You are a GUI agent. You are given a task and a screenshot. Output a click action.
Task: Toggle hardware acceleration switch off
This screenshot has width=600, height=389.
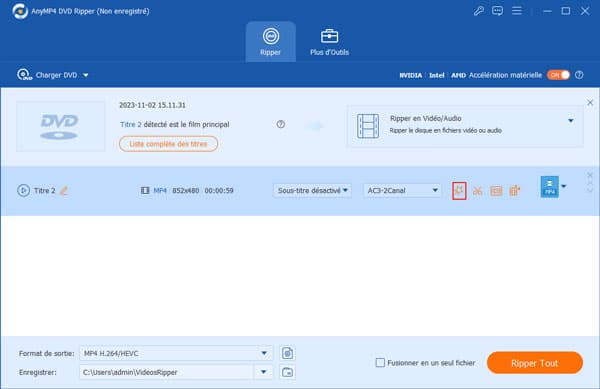point(558,75)
